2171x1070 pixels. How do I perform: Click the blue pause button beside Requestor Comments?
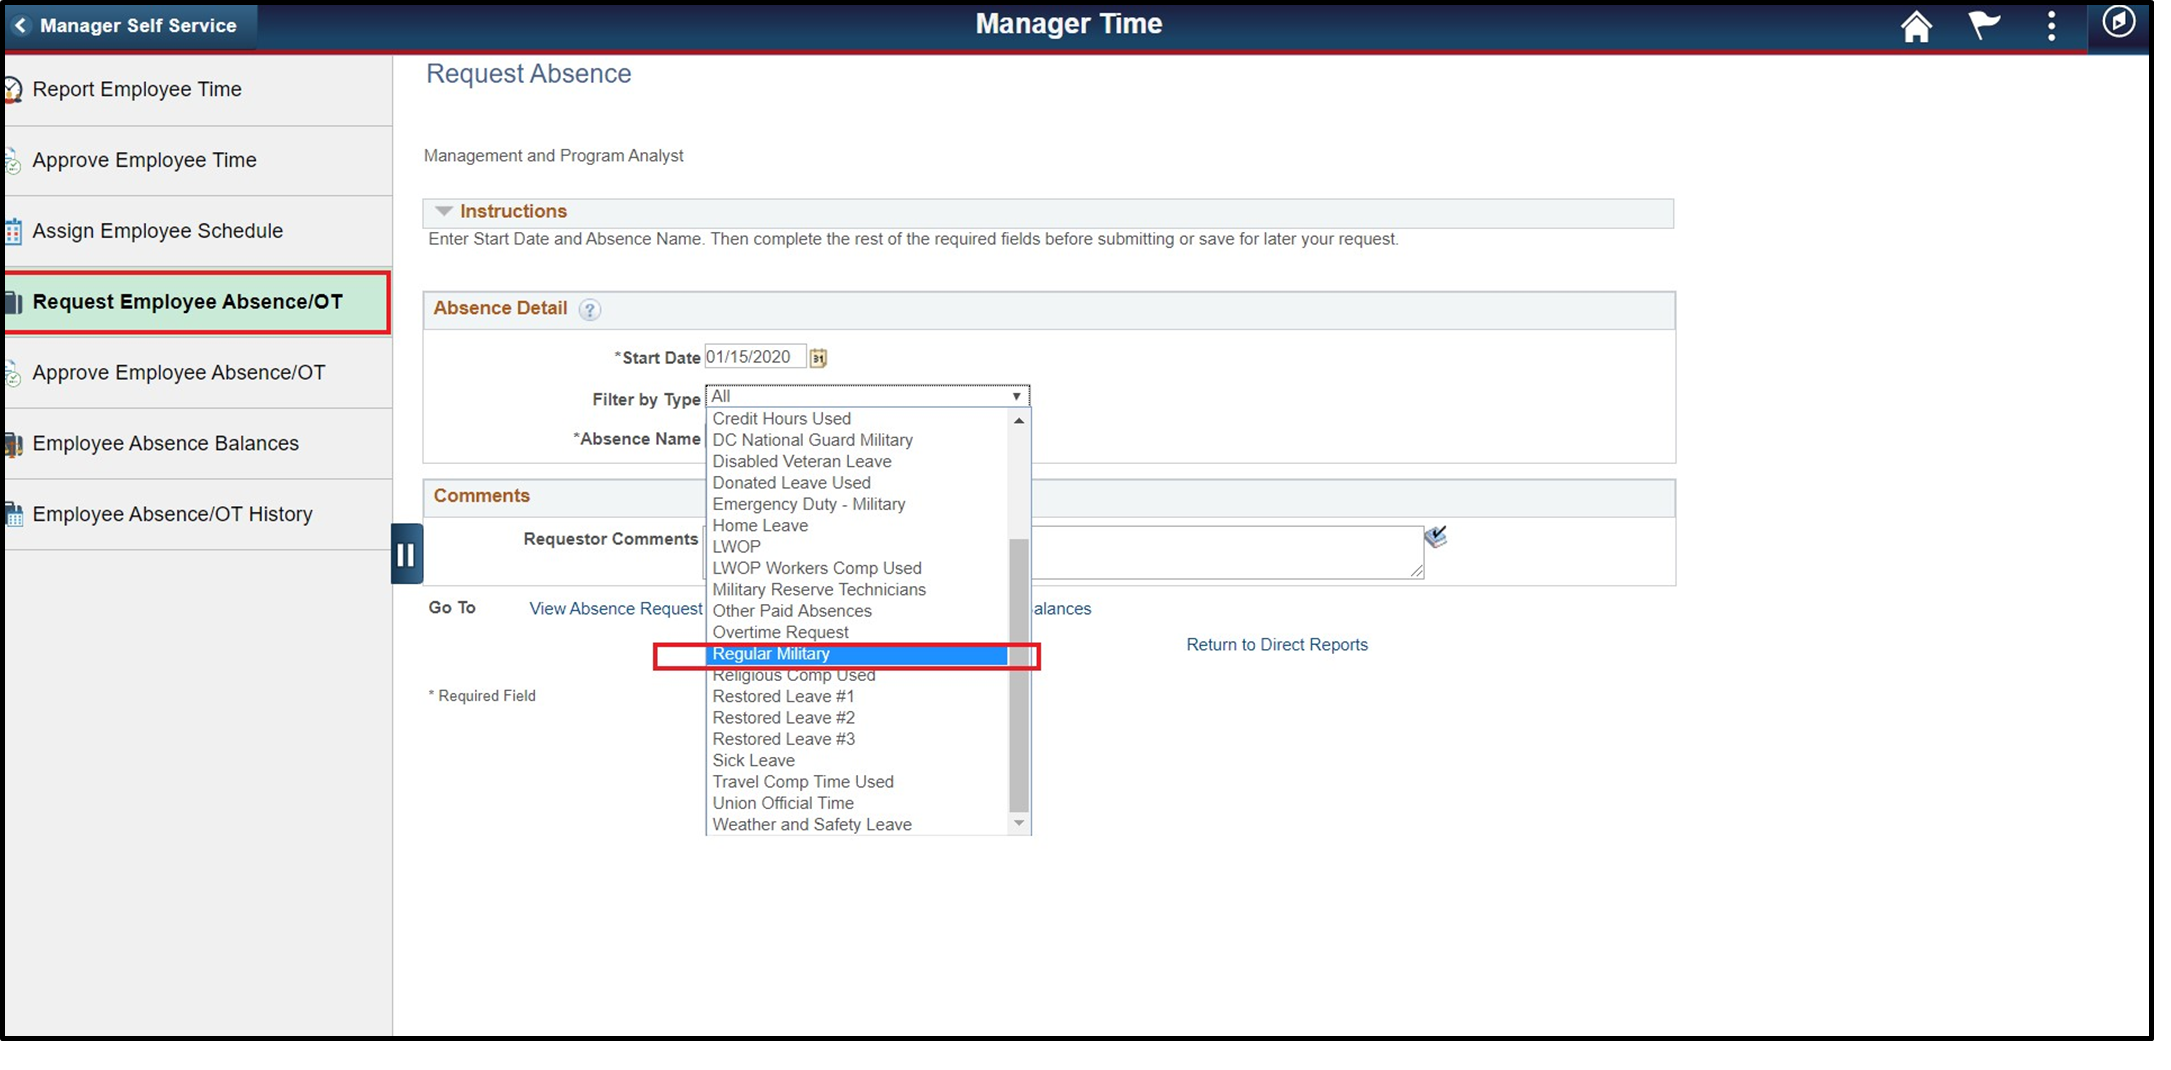click(406, 552)
